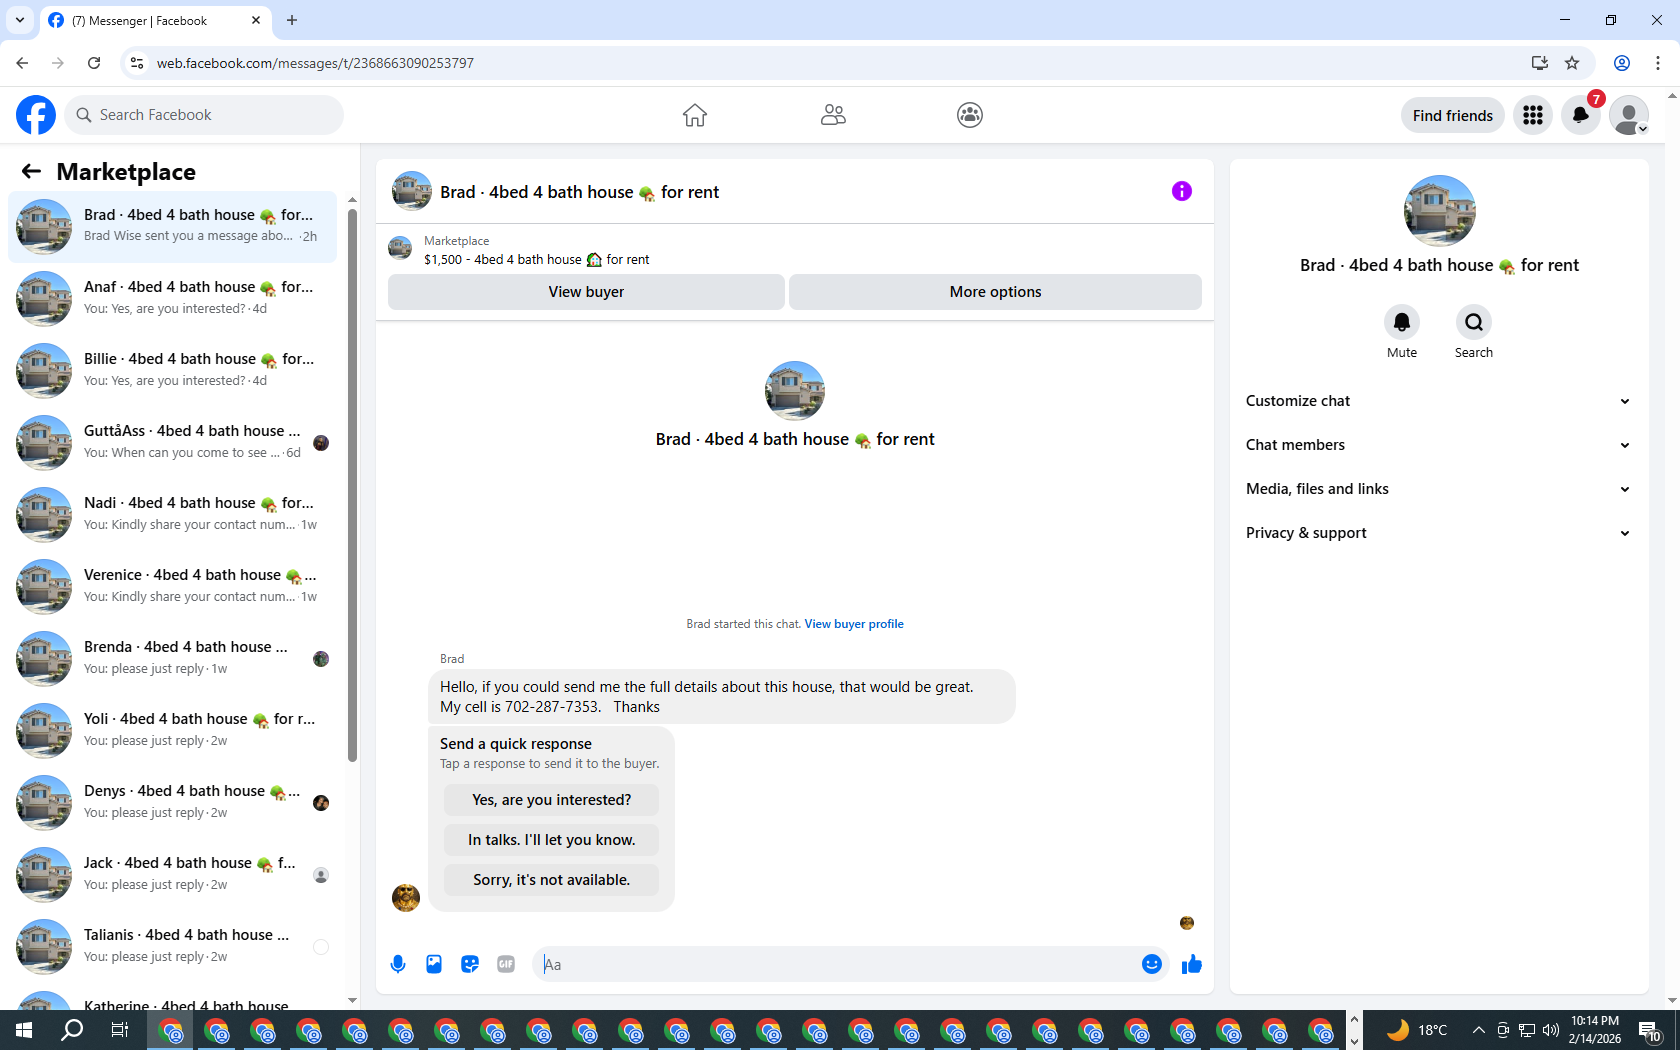
Task: Open the Chrome install app icon
Action: (1540, 63)
